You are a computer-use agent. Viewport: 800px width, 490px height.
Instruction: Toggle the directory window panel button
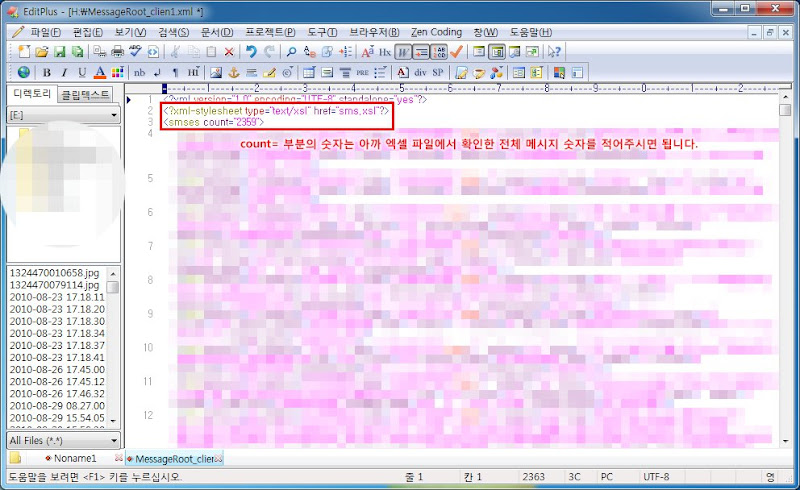click(x=496, y=52)
